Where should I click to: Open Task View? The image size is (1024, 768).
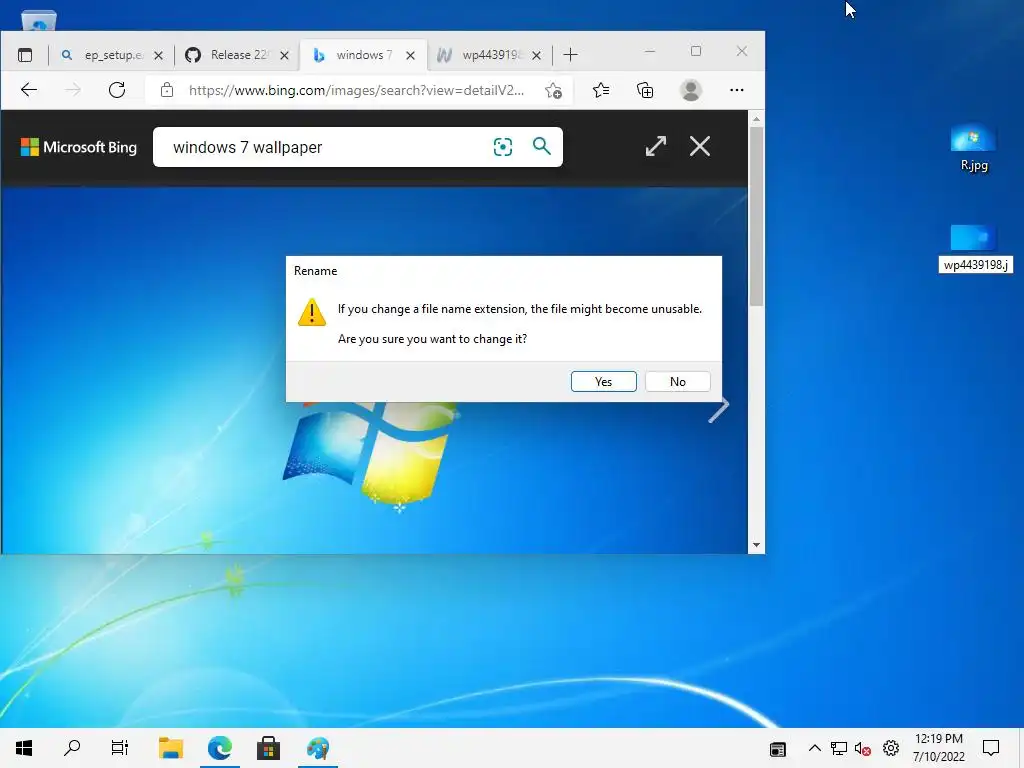tap(120, 748)
